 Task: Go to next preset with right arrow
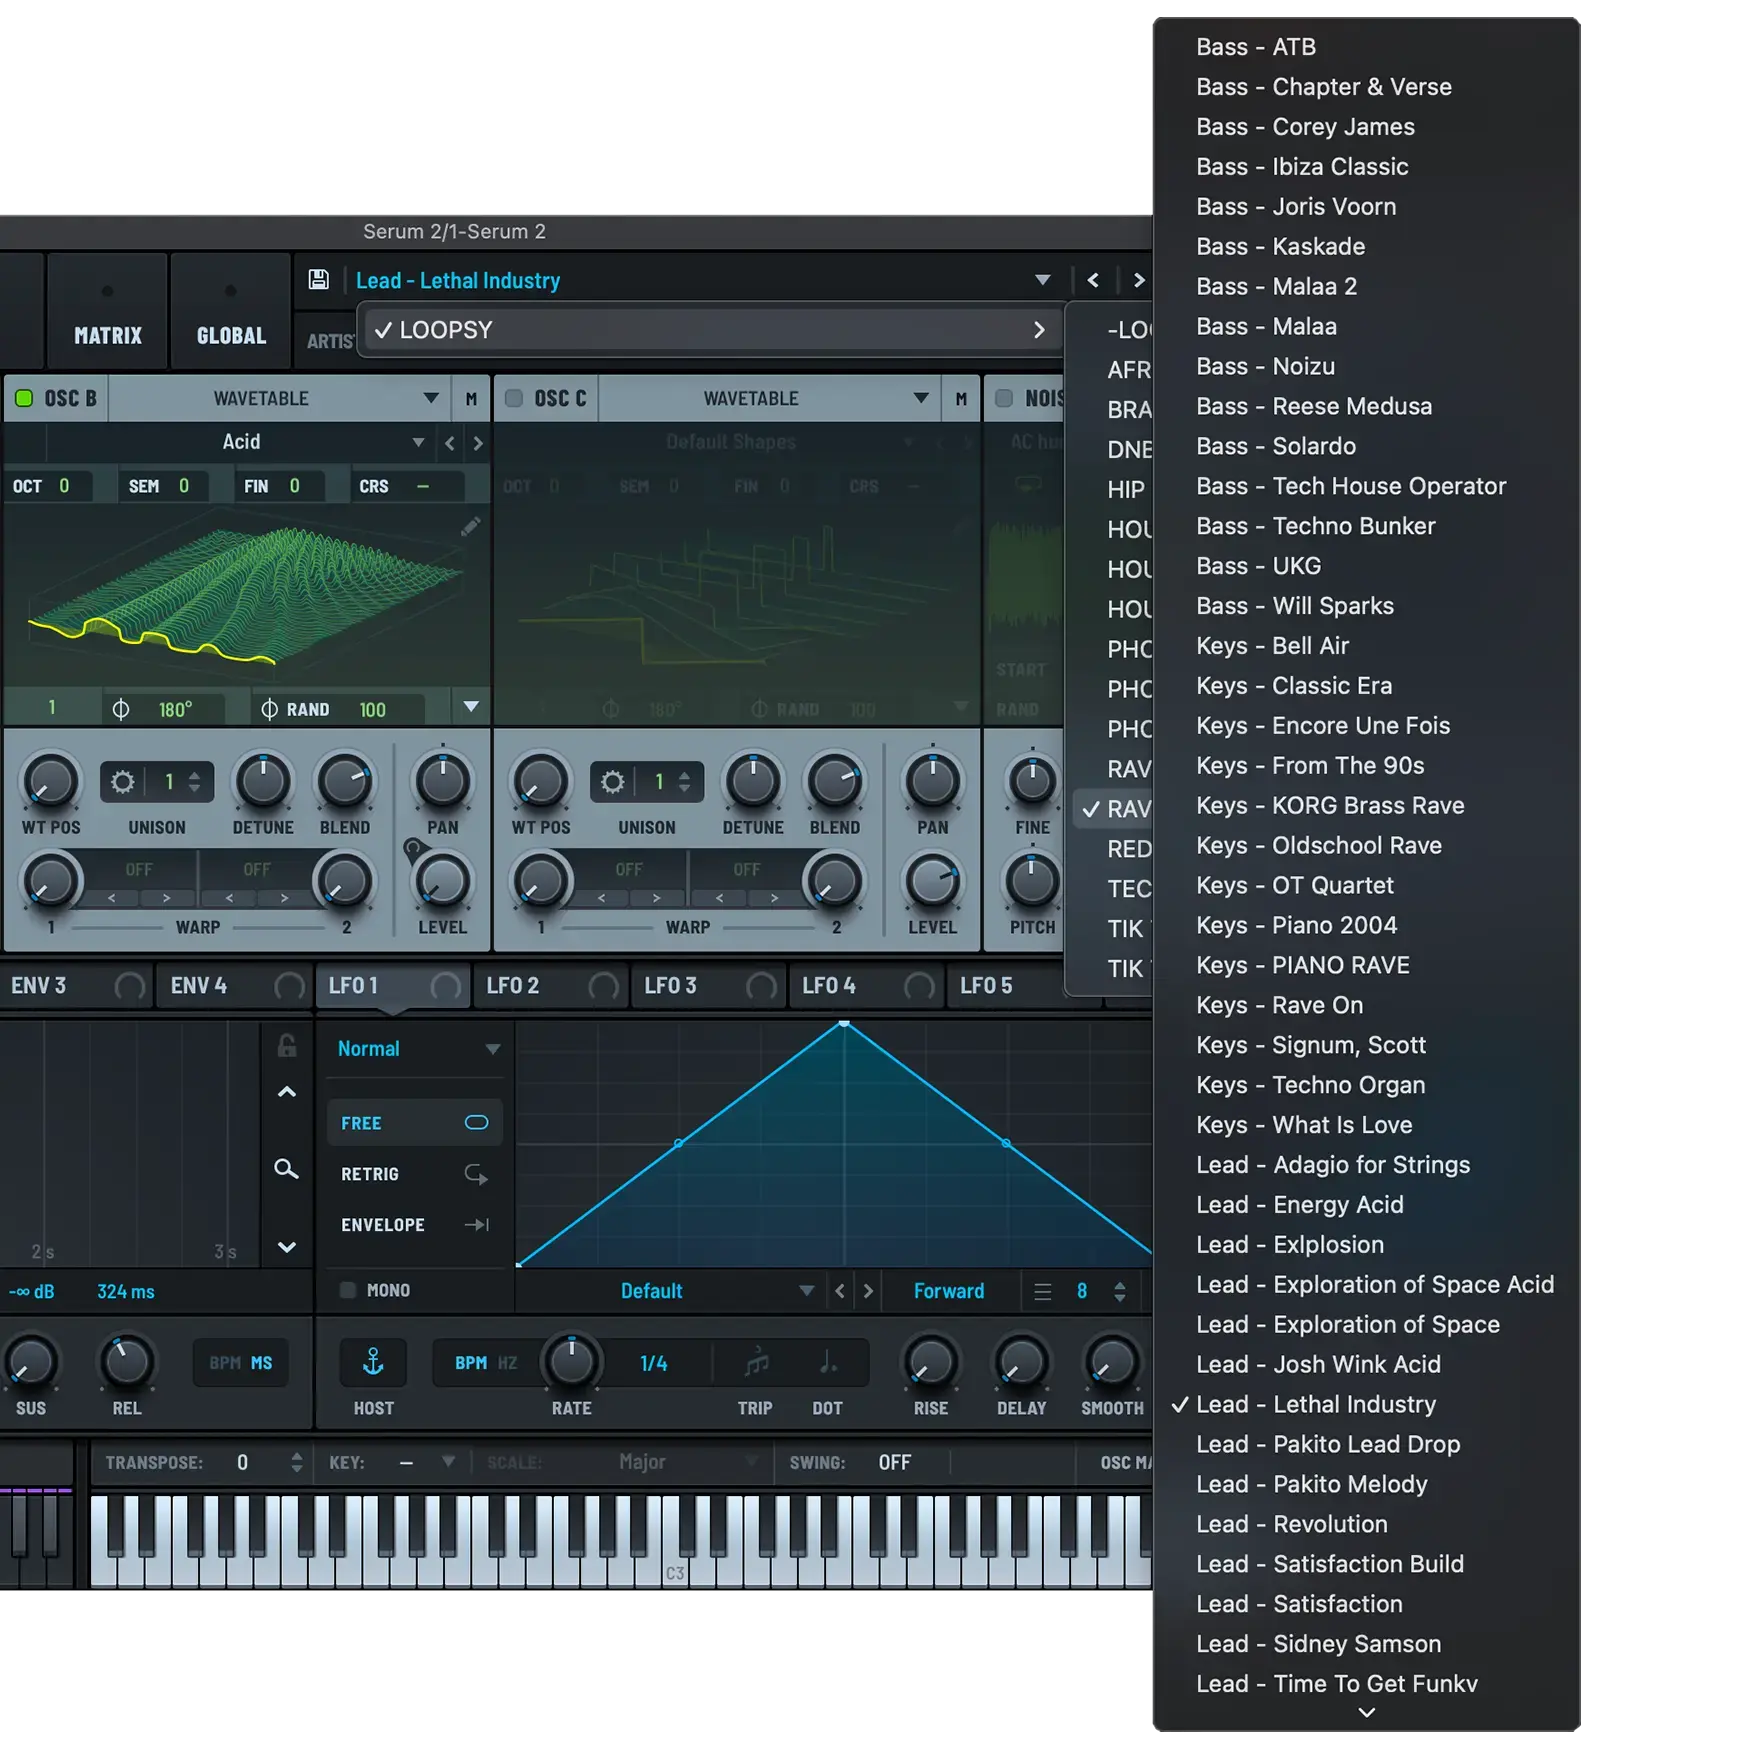(1138, 280)
